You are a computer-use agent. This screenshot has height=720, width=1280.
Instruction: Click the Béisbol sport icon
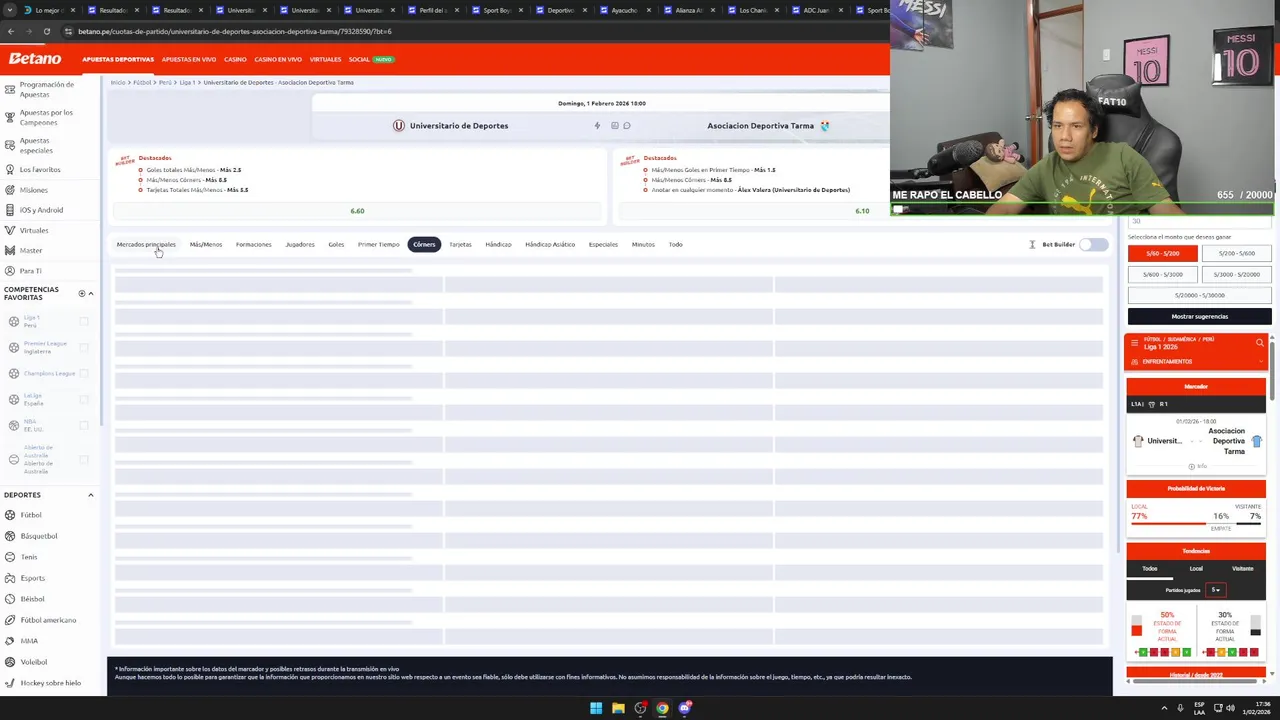click(x=10, y=599)
